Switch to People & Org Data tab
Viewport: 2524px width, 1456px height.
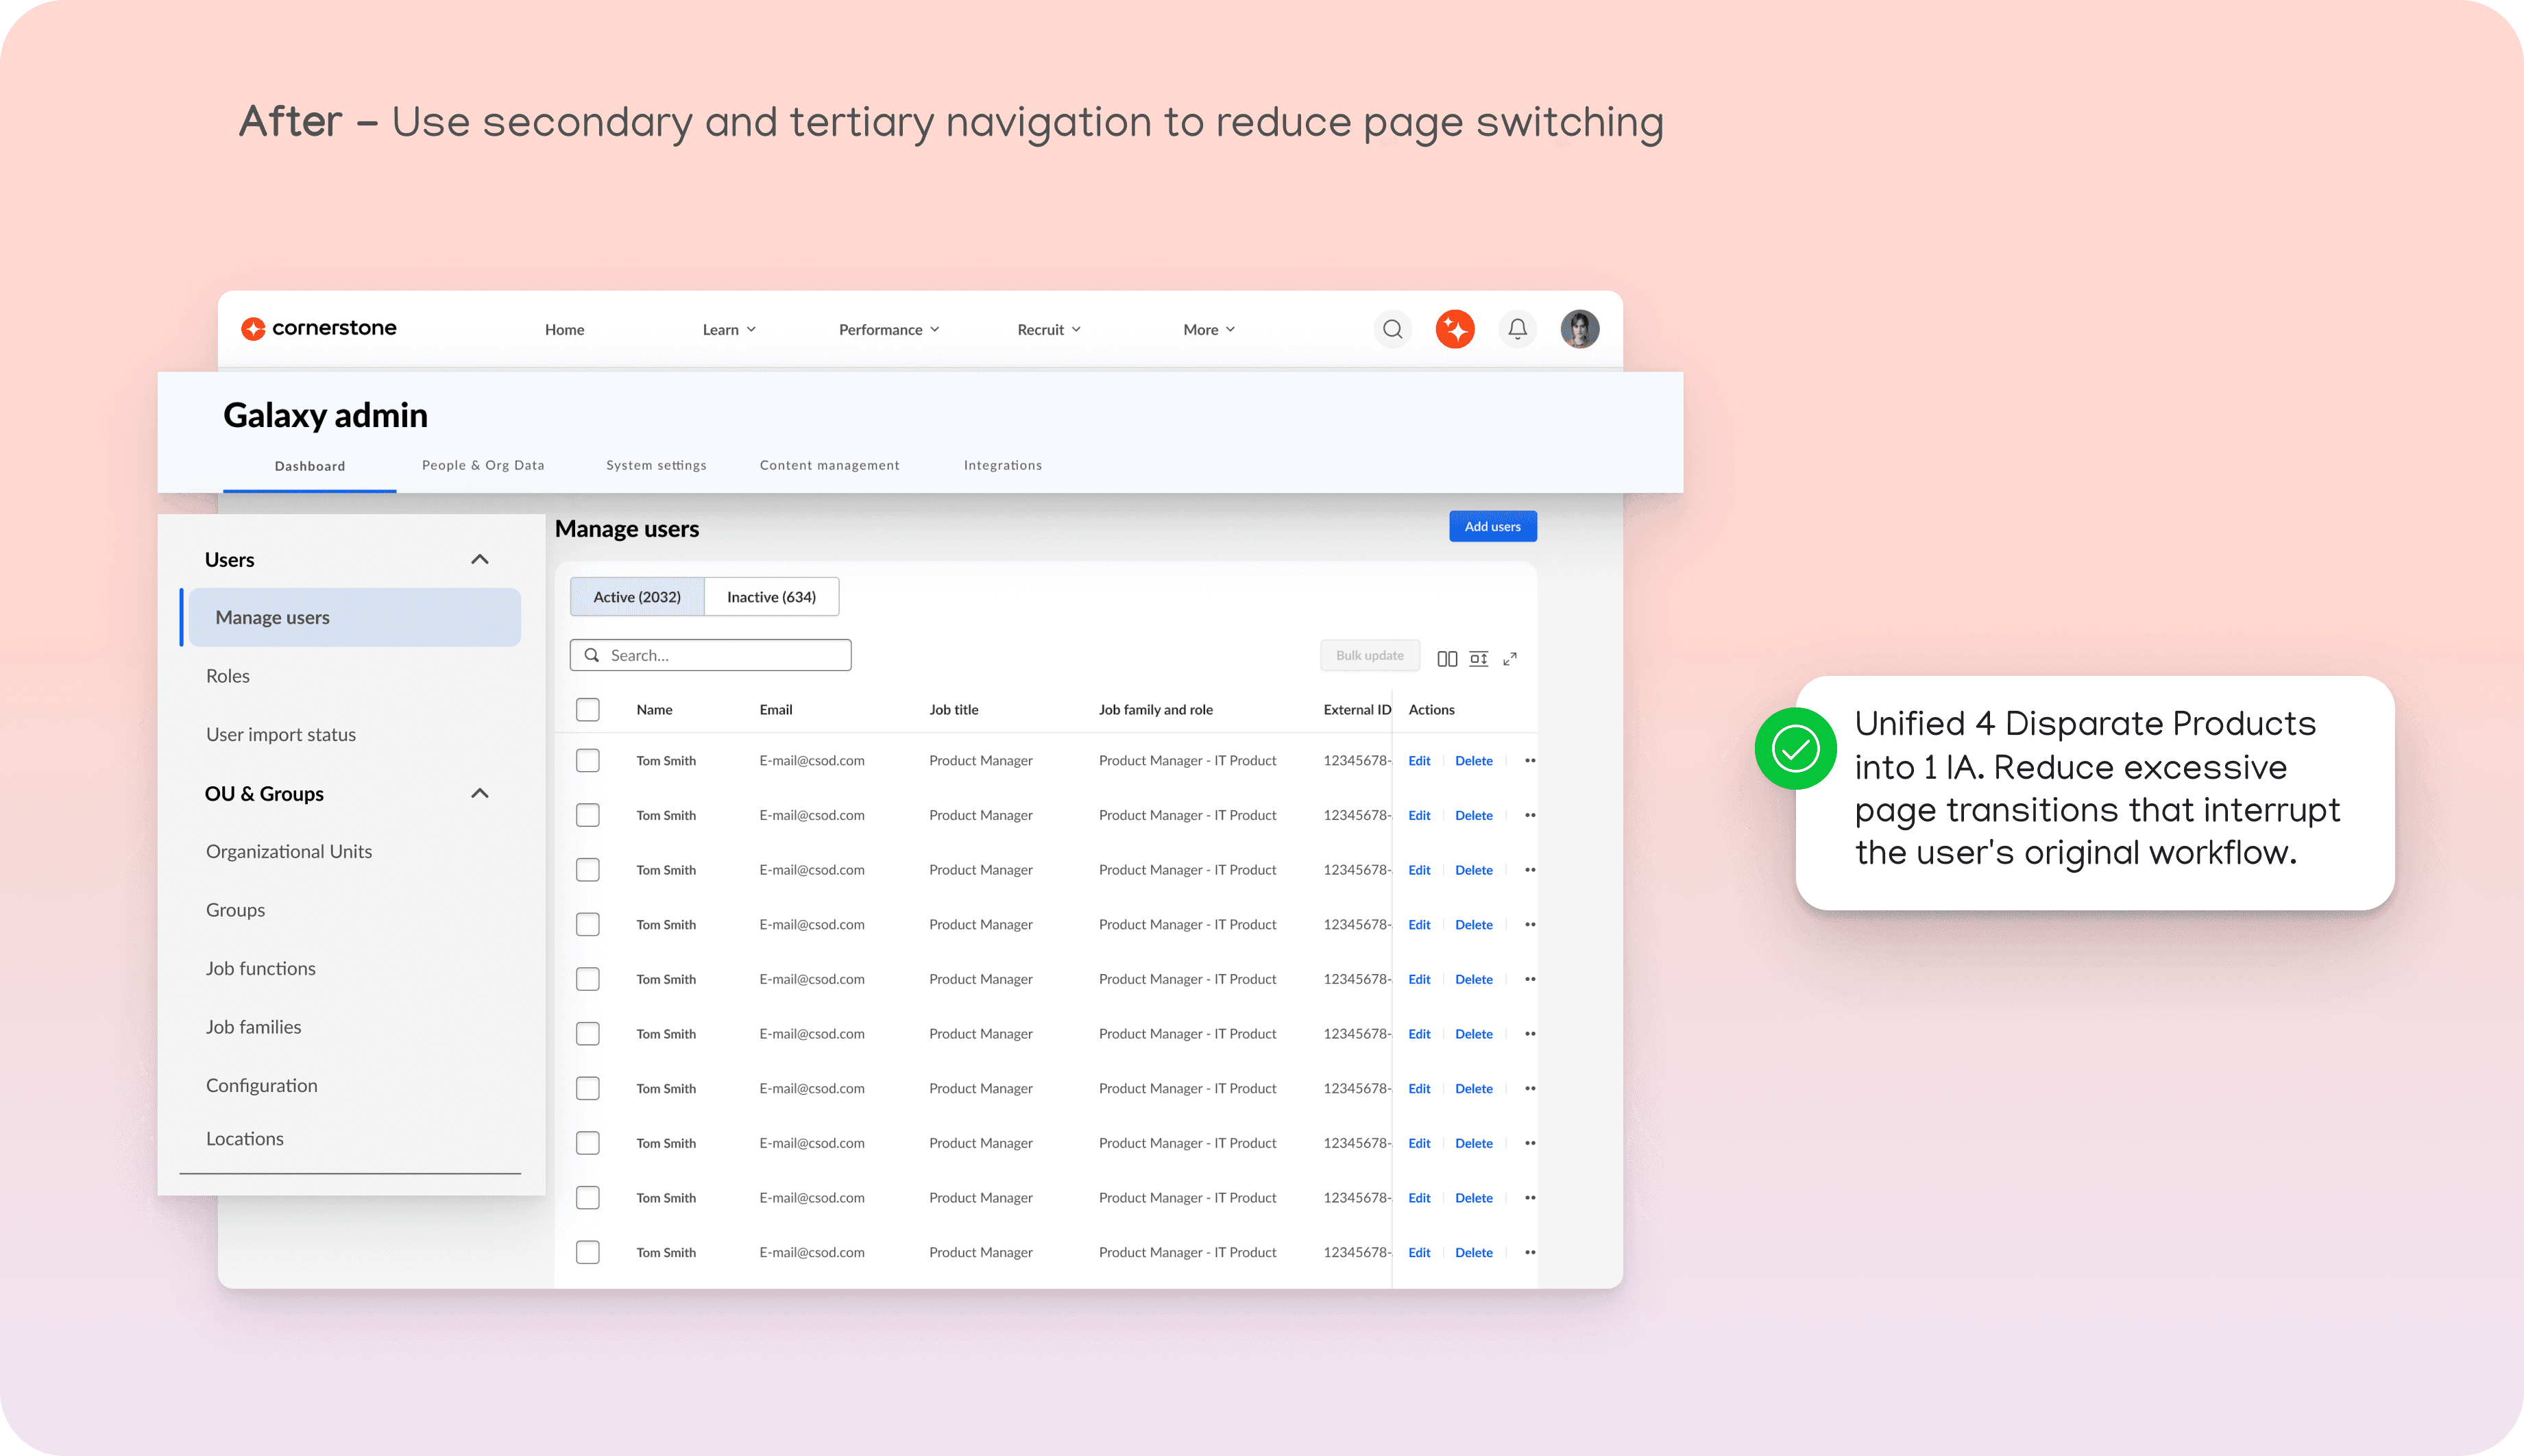[483, 465]
